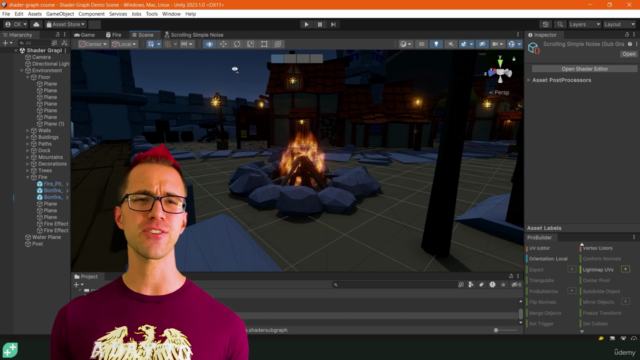640x360 pixels.
Task: Toggle Scene effects (skybox, fog) button
Action: 463,44
